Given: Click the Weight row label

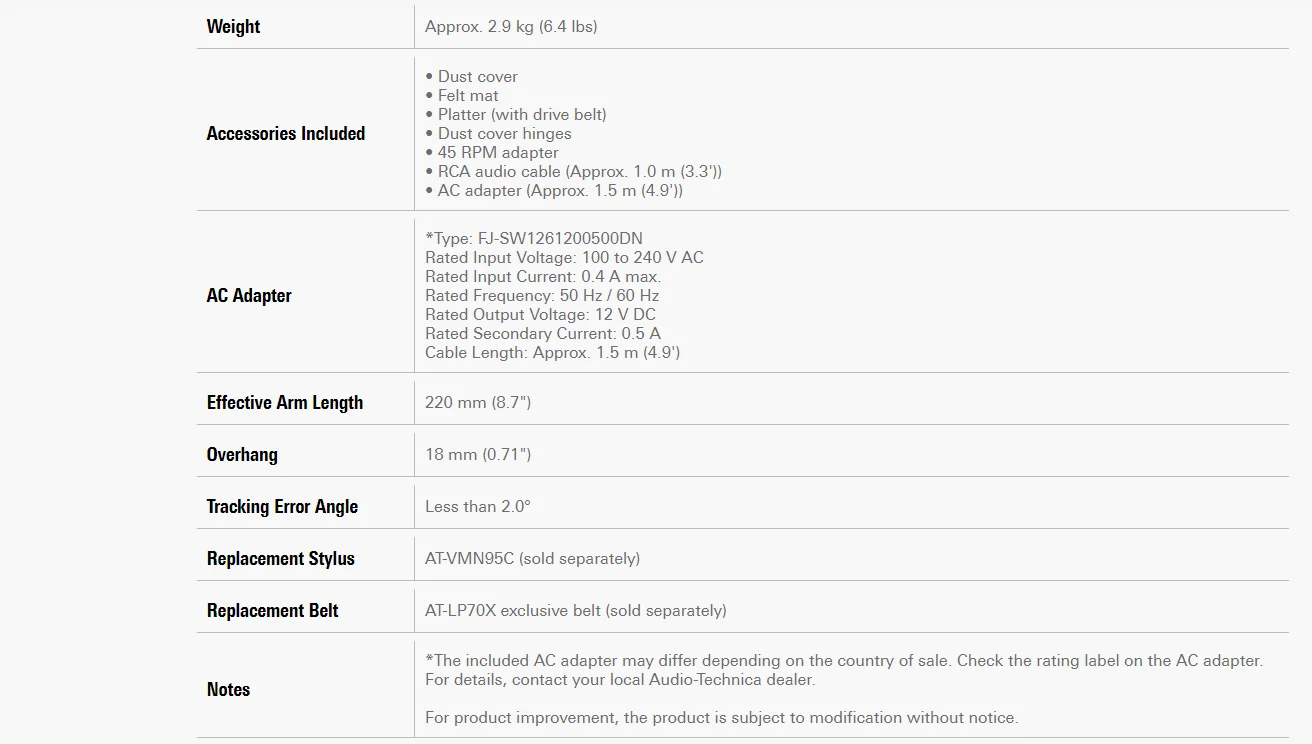Looking at the screenshot, I should pos(233,27).
